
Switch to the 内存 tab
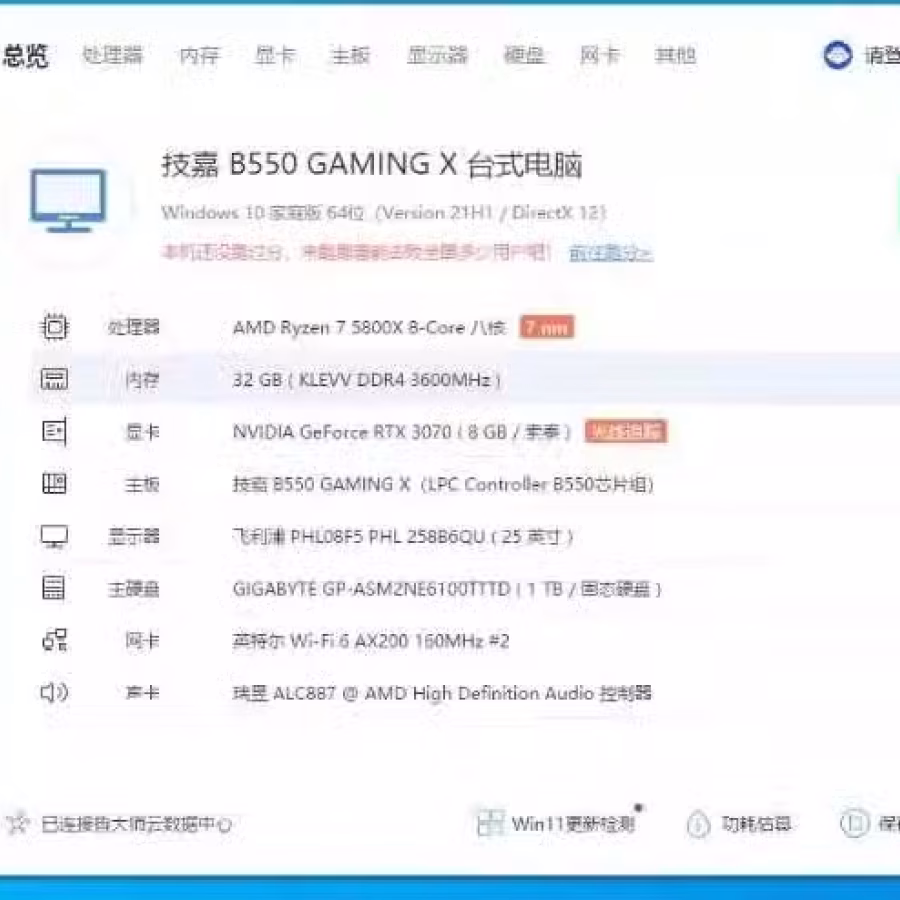[x=200, y=56]
